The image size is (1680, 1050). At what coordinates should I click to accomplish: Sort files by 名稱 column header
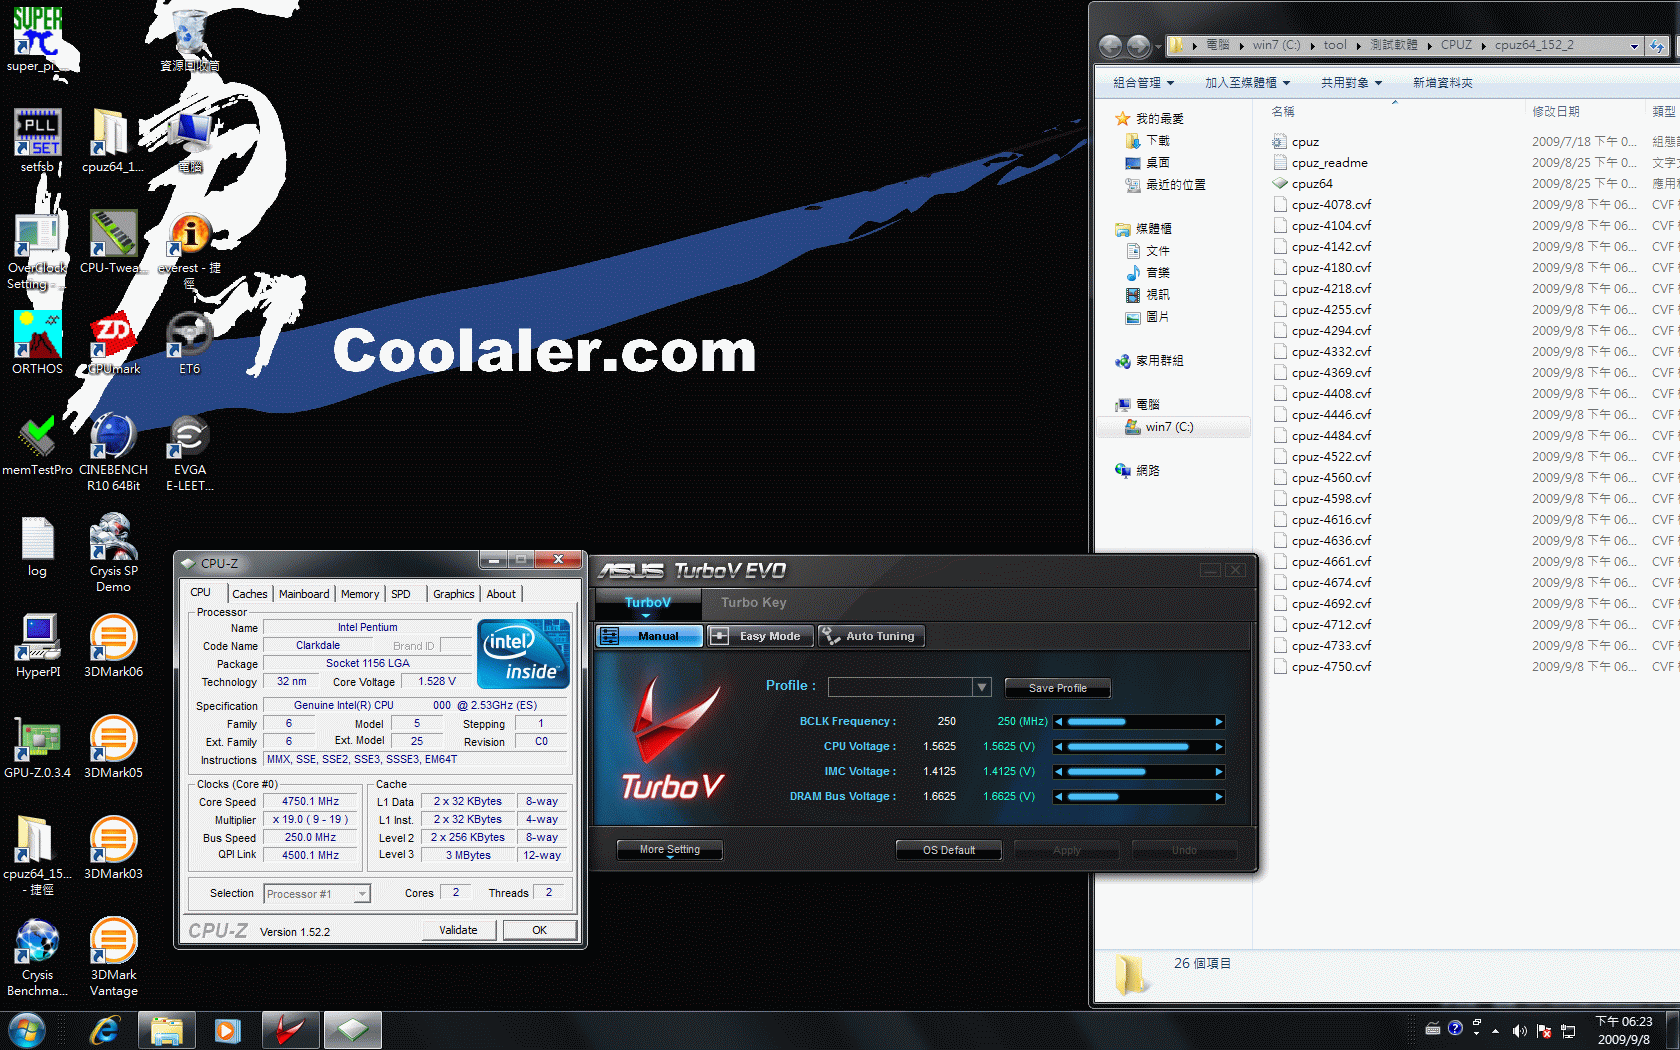coord(1283,112)
